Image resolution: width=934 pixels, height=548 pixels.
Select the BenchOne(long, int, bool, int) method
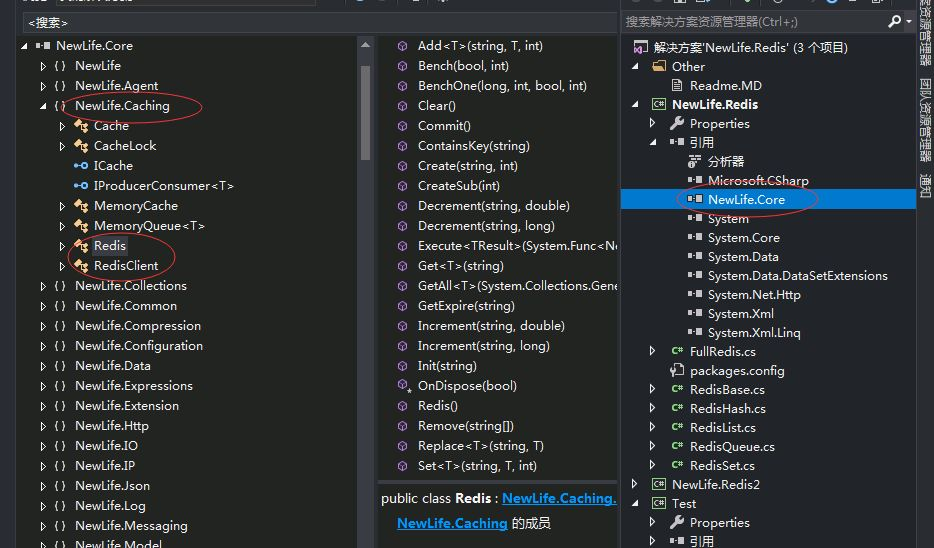[502, 86]
